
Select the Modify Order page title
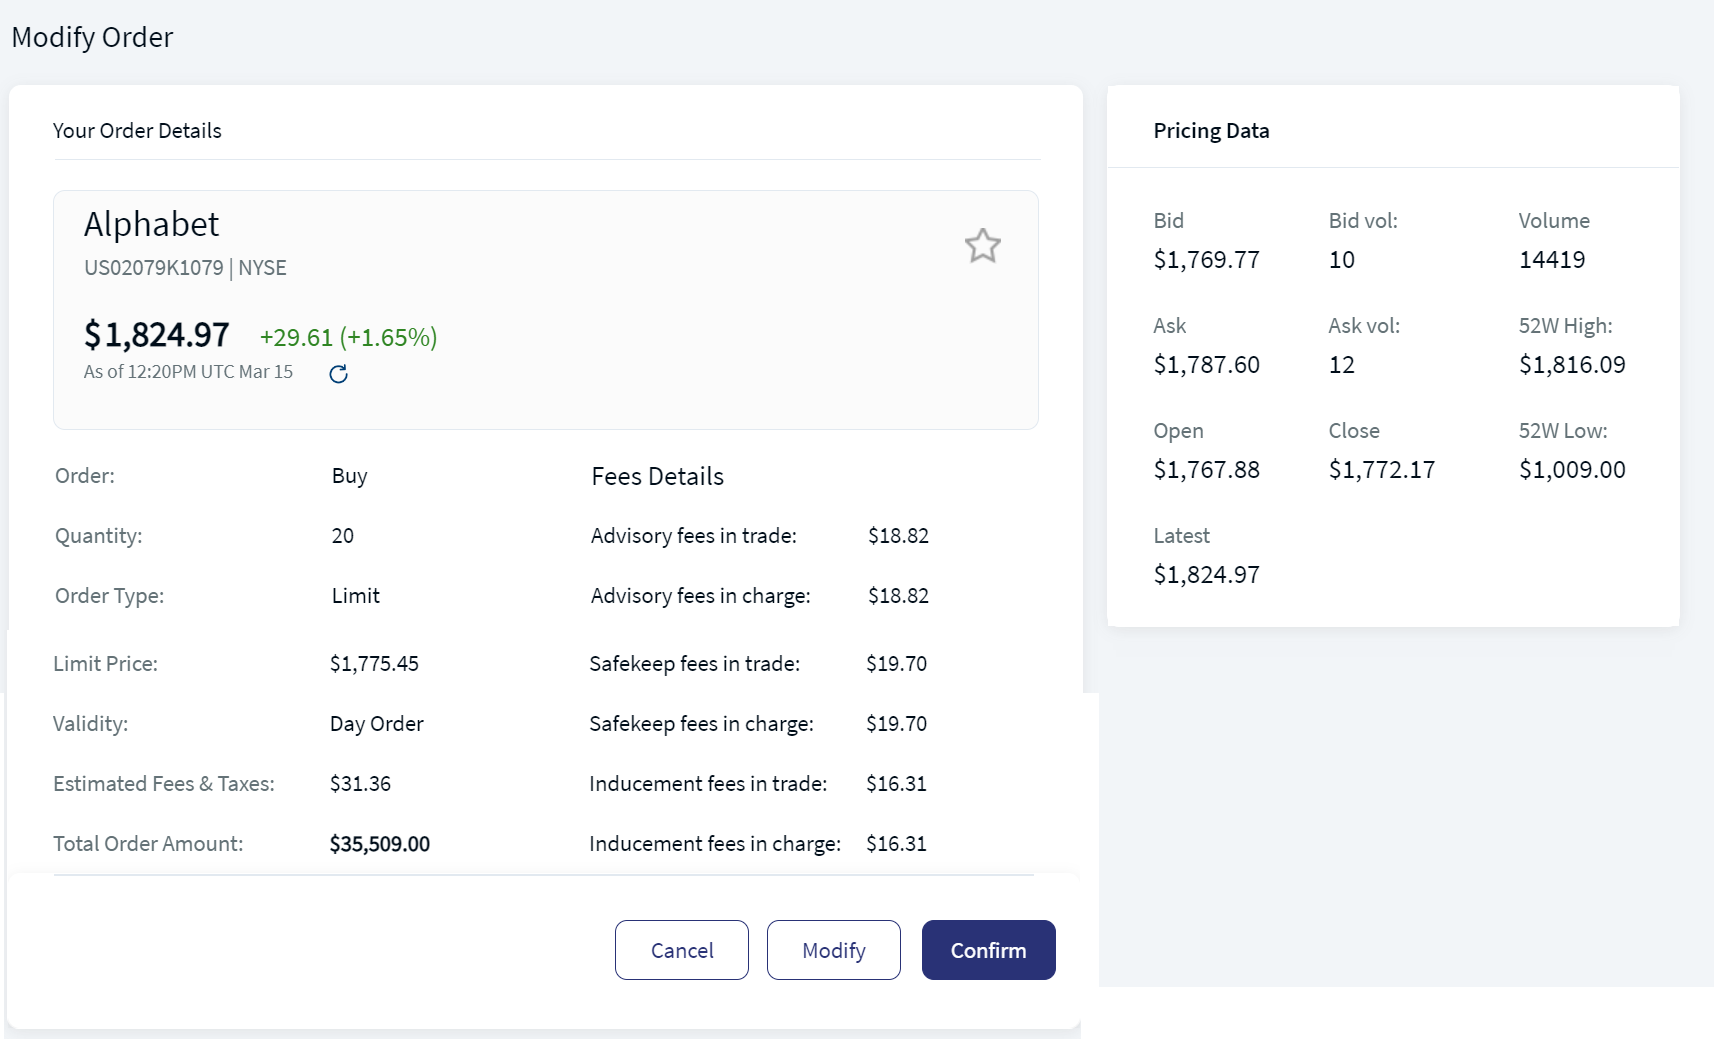tap(92, 38)
